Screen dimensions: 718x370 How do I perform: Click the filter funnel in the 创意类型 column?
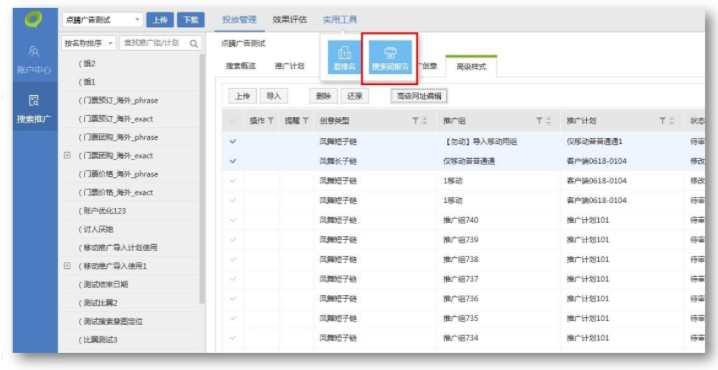tap(415, 121)
